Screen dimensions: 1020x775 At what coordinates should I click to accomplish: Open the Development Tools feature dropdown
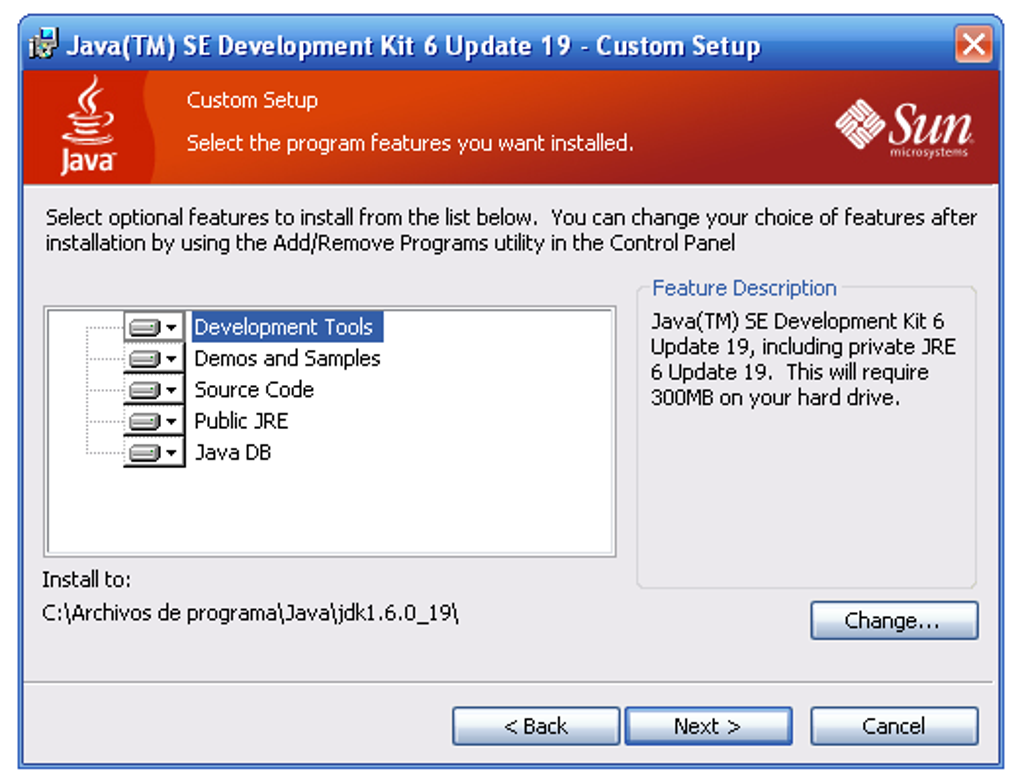tap(172, 326)
